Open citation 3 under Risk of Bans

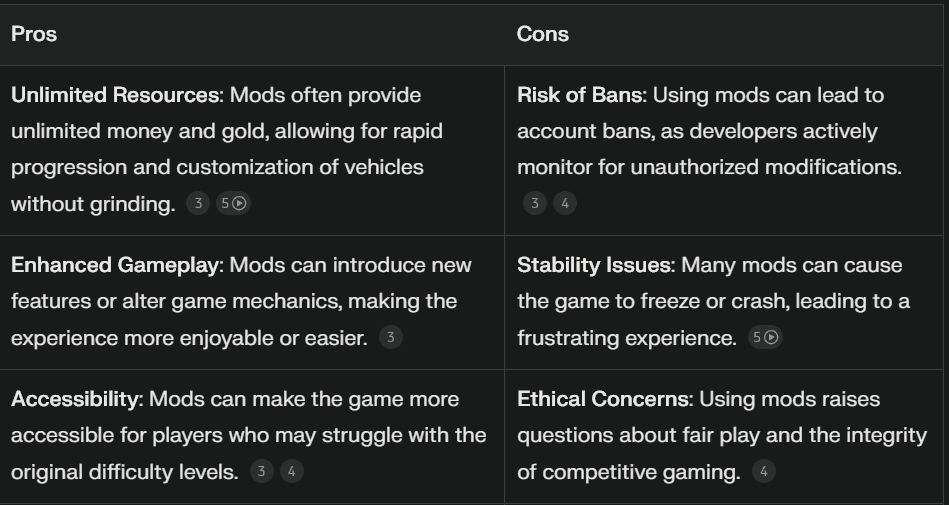pos(534,203)
